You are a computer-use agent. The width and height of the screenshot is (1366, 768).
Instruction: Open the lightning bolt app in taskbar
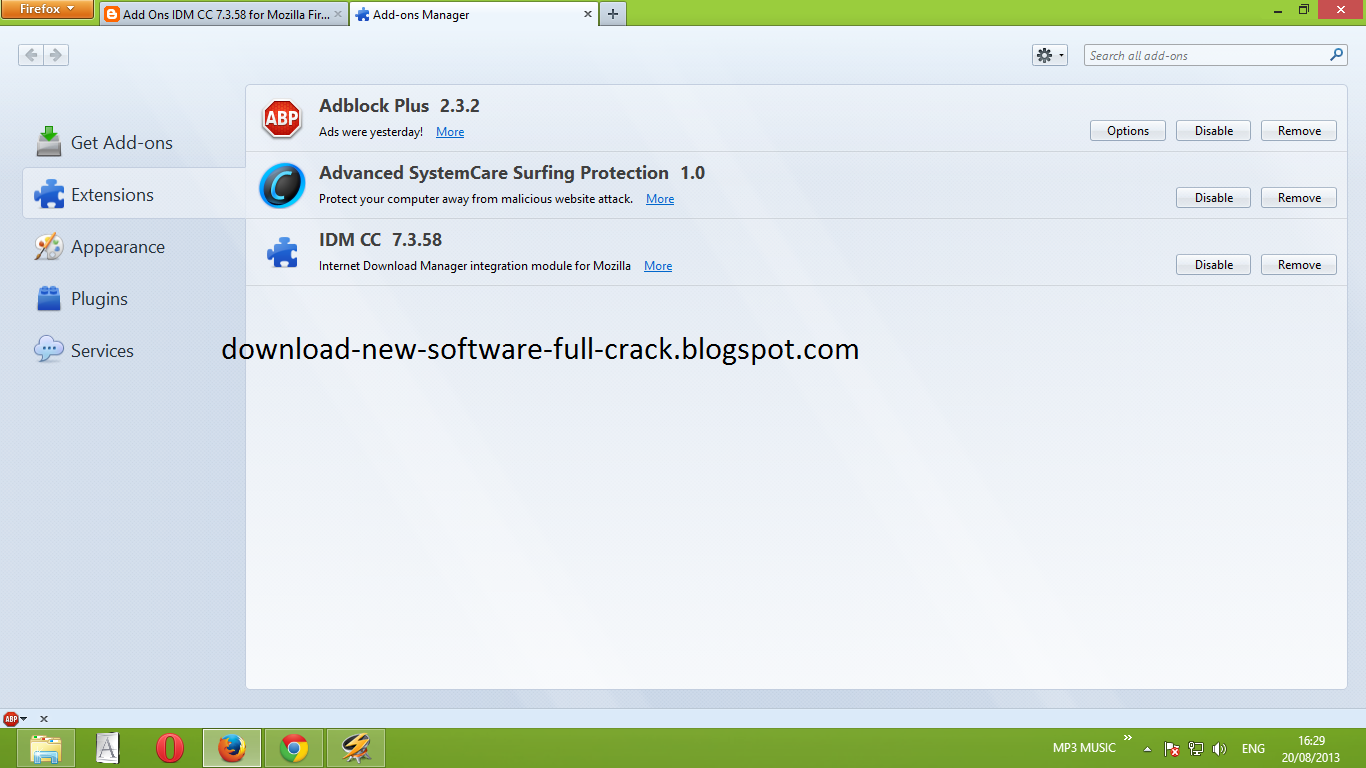[x=356, y=748]
